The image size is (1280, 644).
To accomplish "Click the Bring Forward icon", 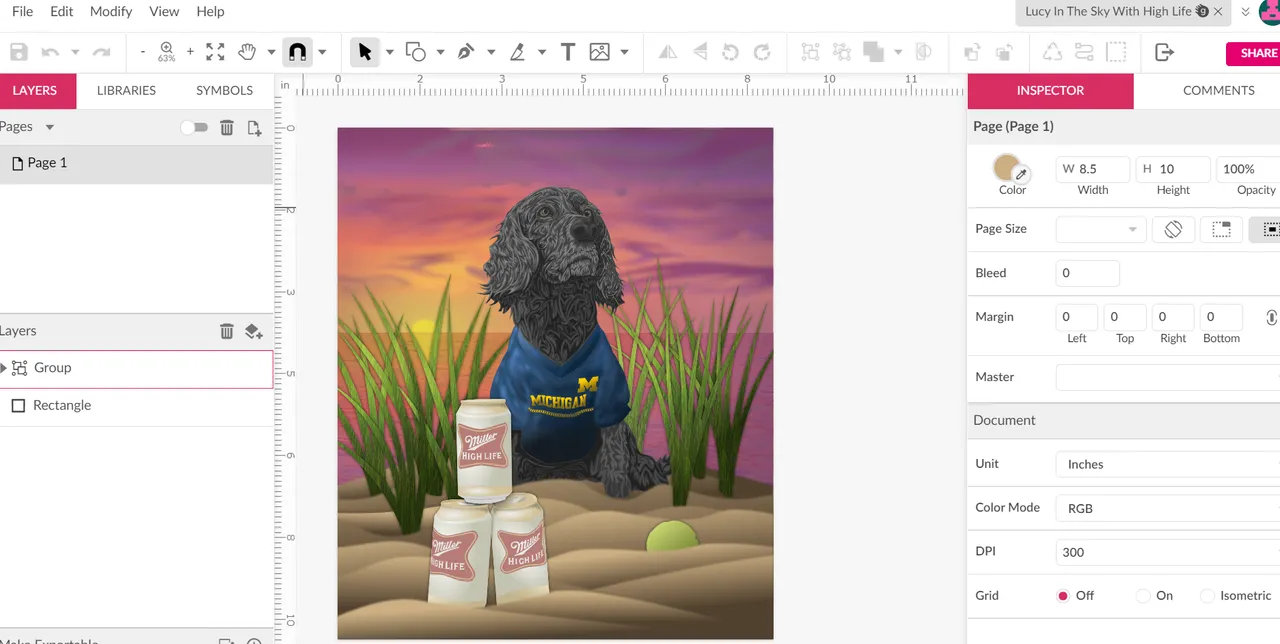I will click(972, 52).
